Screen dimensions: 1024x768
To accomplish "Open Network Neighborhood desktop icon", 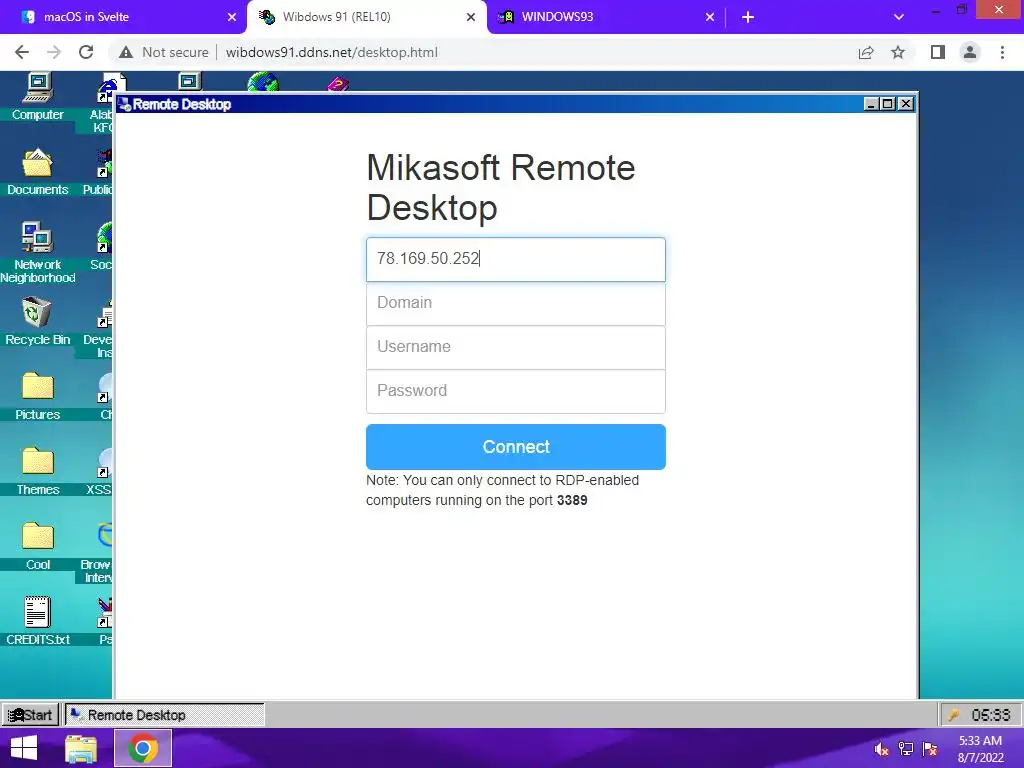I will (x=37, y=252).
